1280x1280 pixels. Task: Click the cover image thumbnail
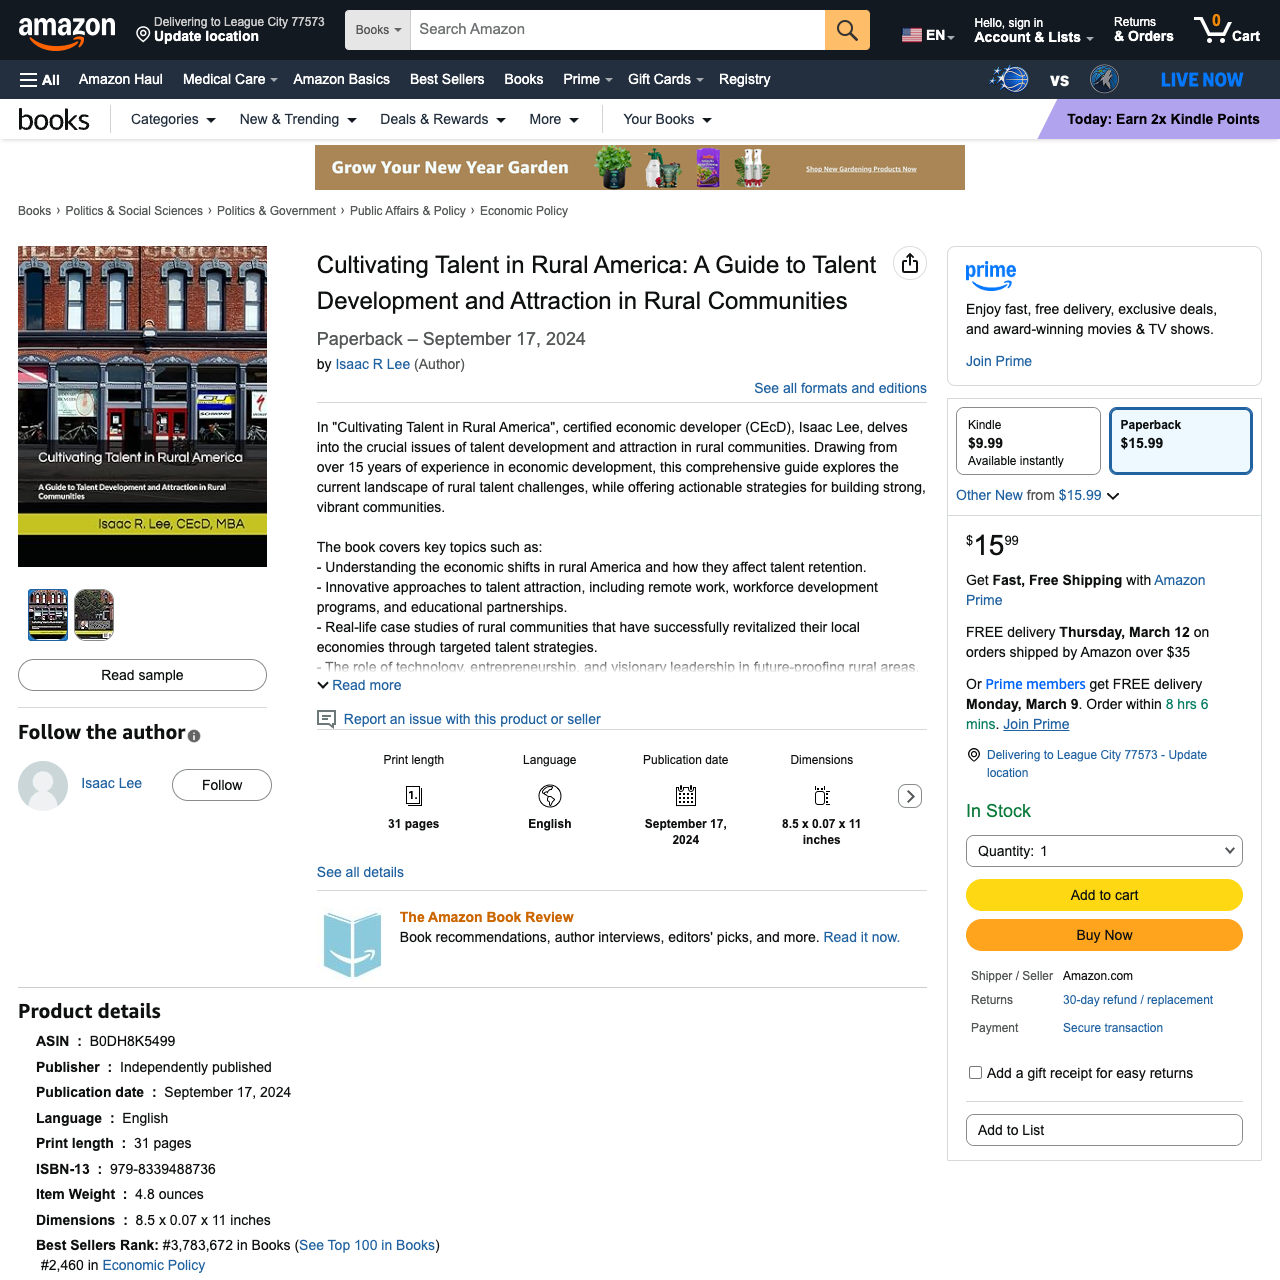pyautogui.click(x=47, y=615)
